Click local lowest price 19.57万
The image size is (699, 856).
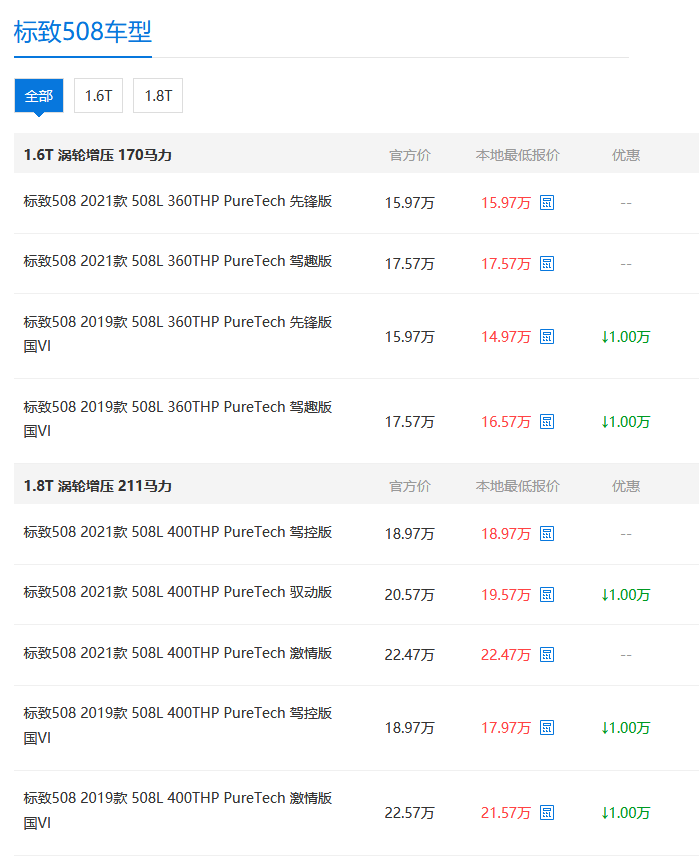[506, 595]
